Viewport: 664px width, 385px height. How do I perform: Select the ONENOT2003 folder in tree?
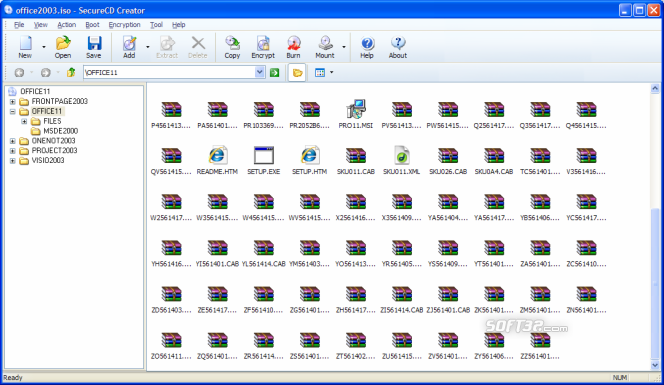pyautogui.click(x=53, y=141)
